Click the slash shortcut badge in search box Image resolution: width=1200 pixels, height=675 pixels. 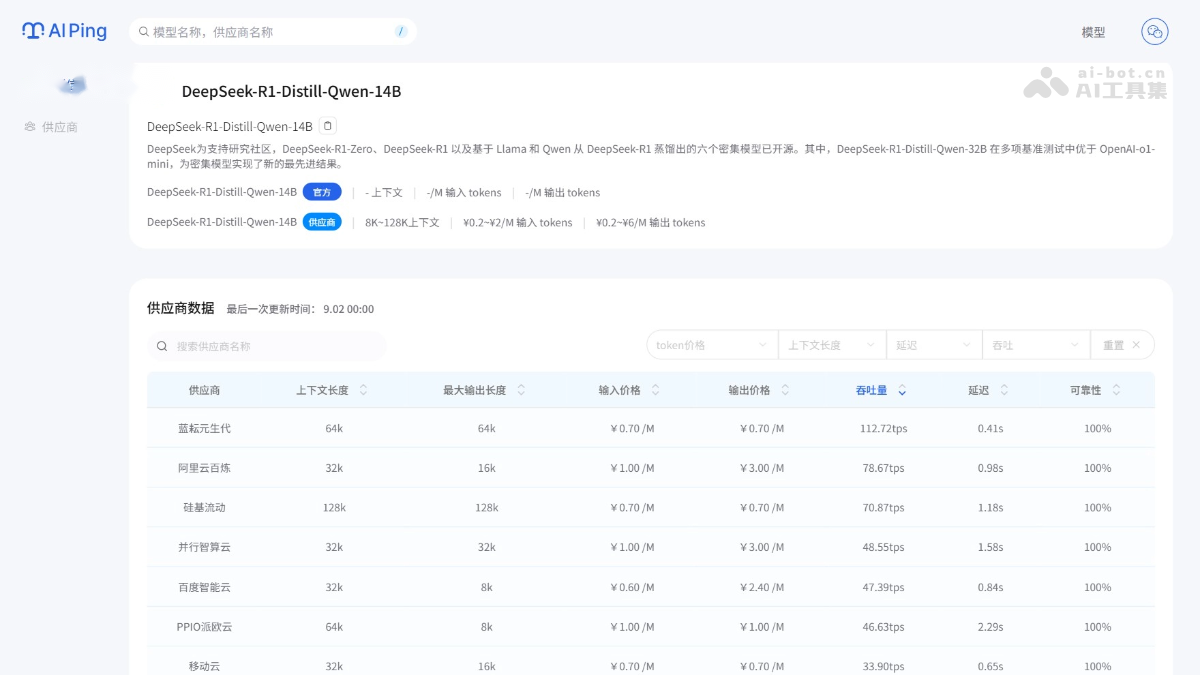pyautogui.click(x=401, y=32)
